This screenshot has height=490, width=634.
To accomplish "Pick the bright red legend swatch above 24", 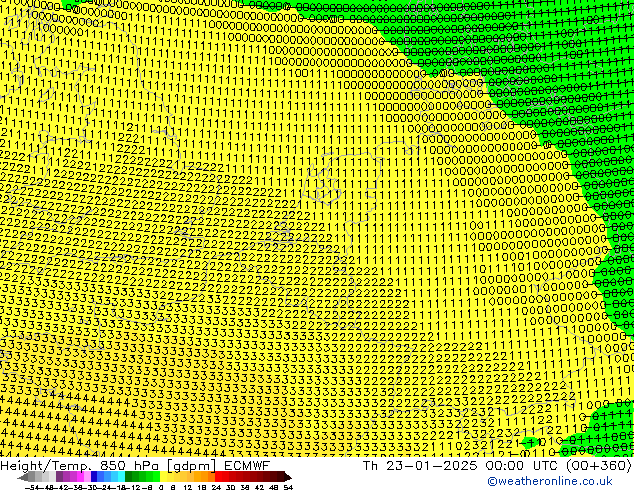I will click(218, 477).
